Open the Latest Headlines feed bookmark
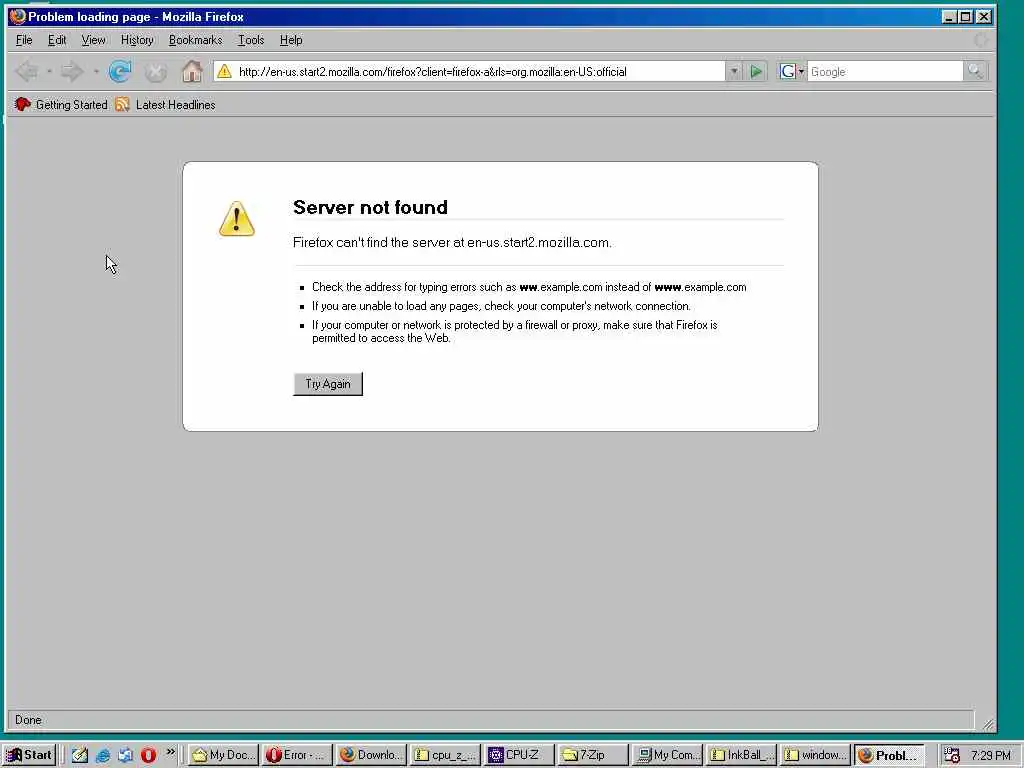This screenshot has height=768, width=1024. pos(165,104)
